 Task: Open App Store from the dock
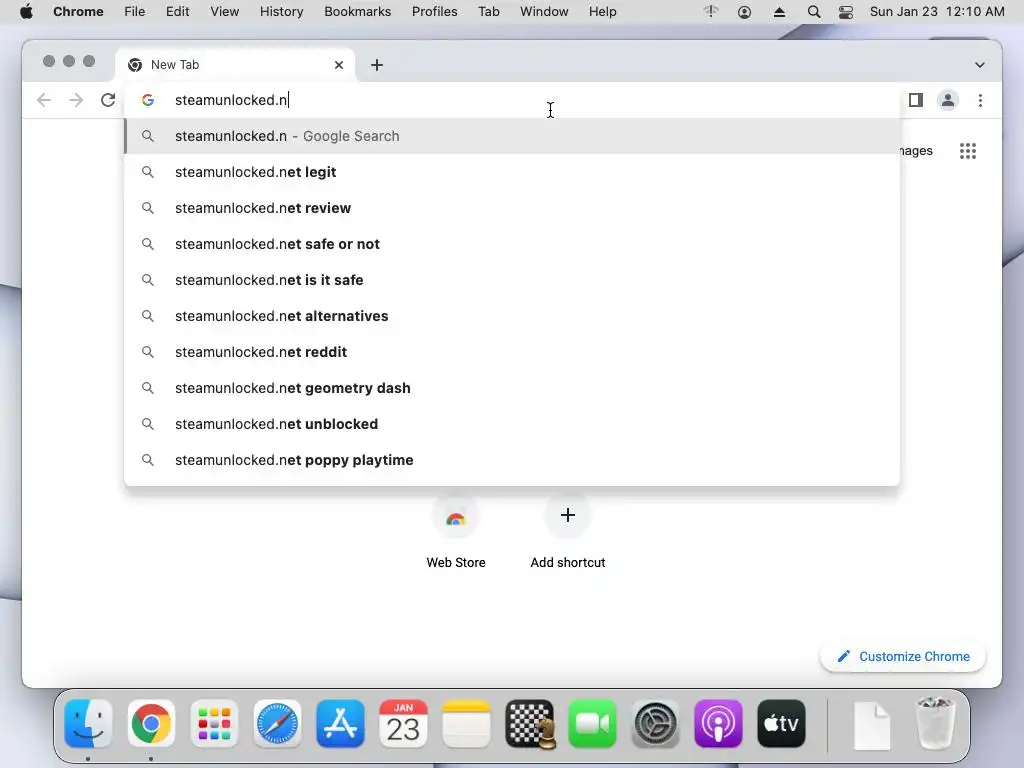340,724
